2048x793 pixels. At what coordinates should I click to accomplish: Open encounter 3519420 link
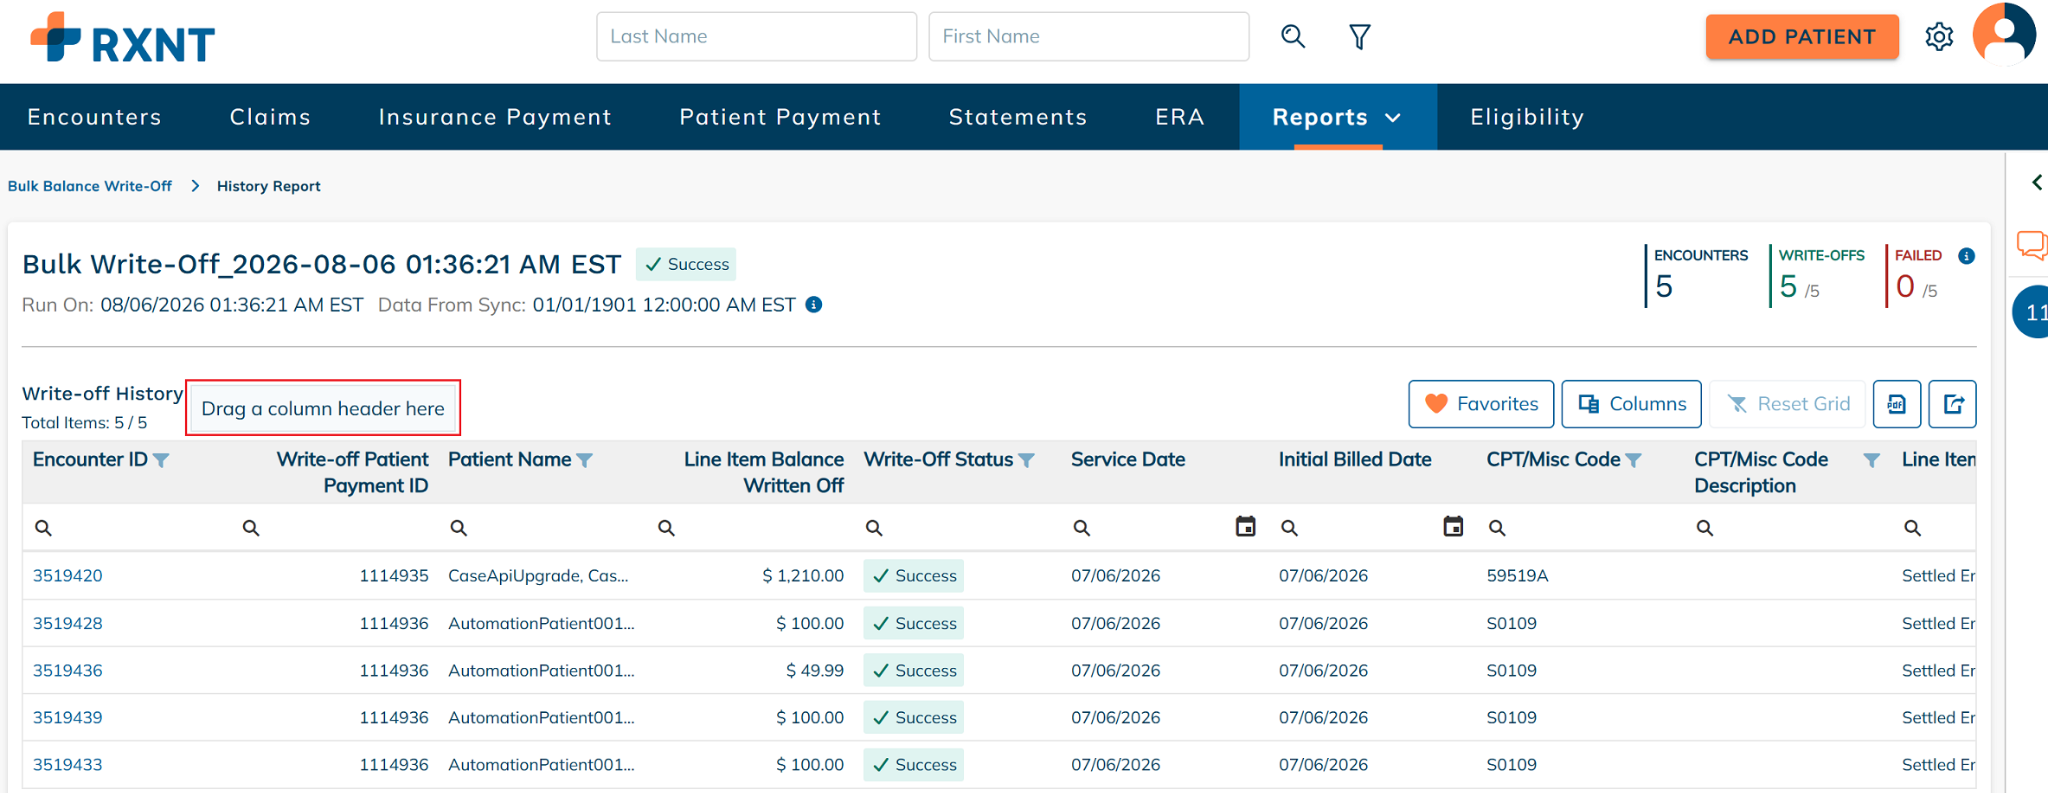tap(68, 576)
